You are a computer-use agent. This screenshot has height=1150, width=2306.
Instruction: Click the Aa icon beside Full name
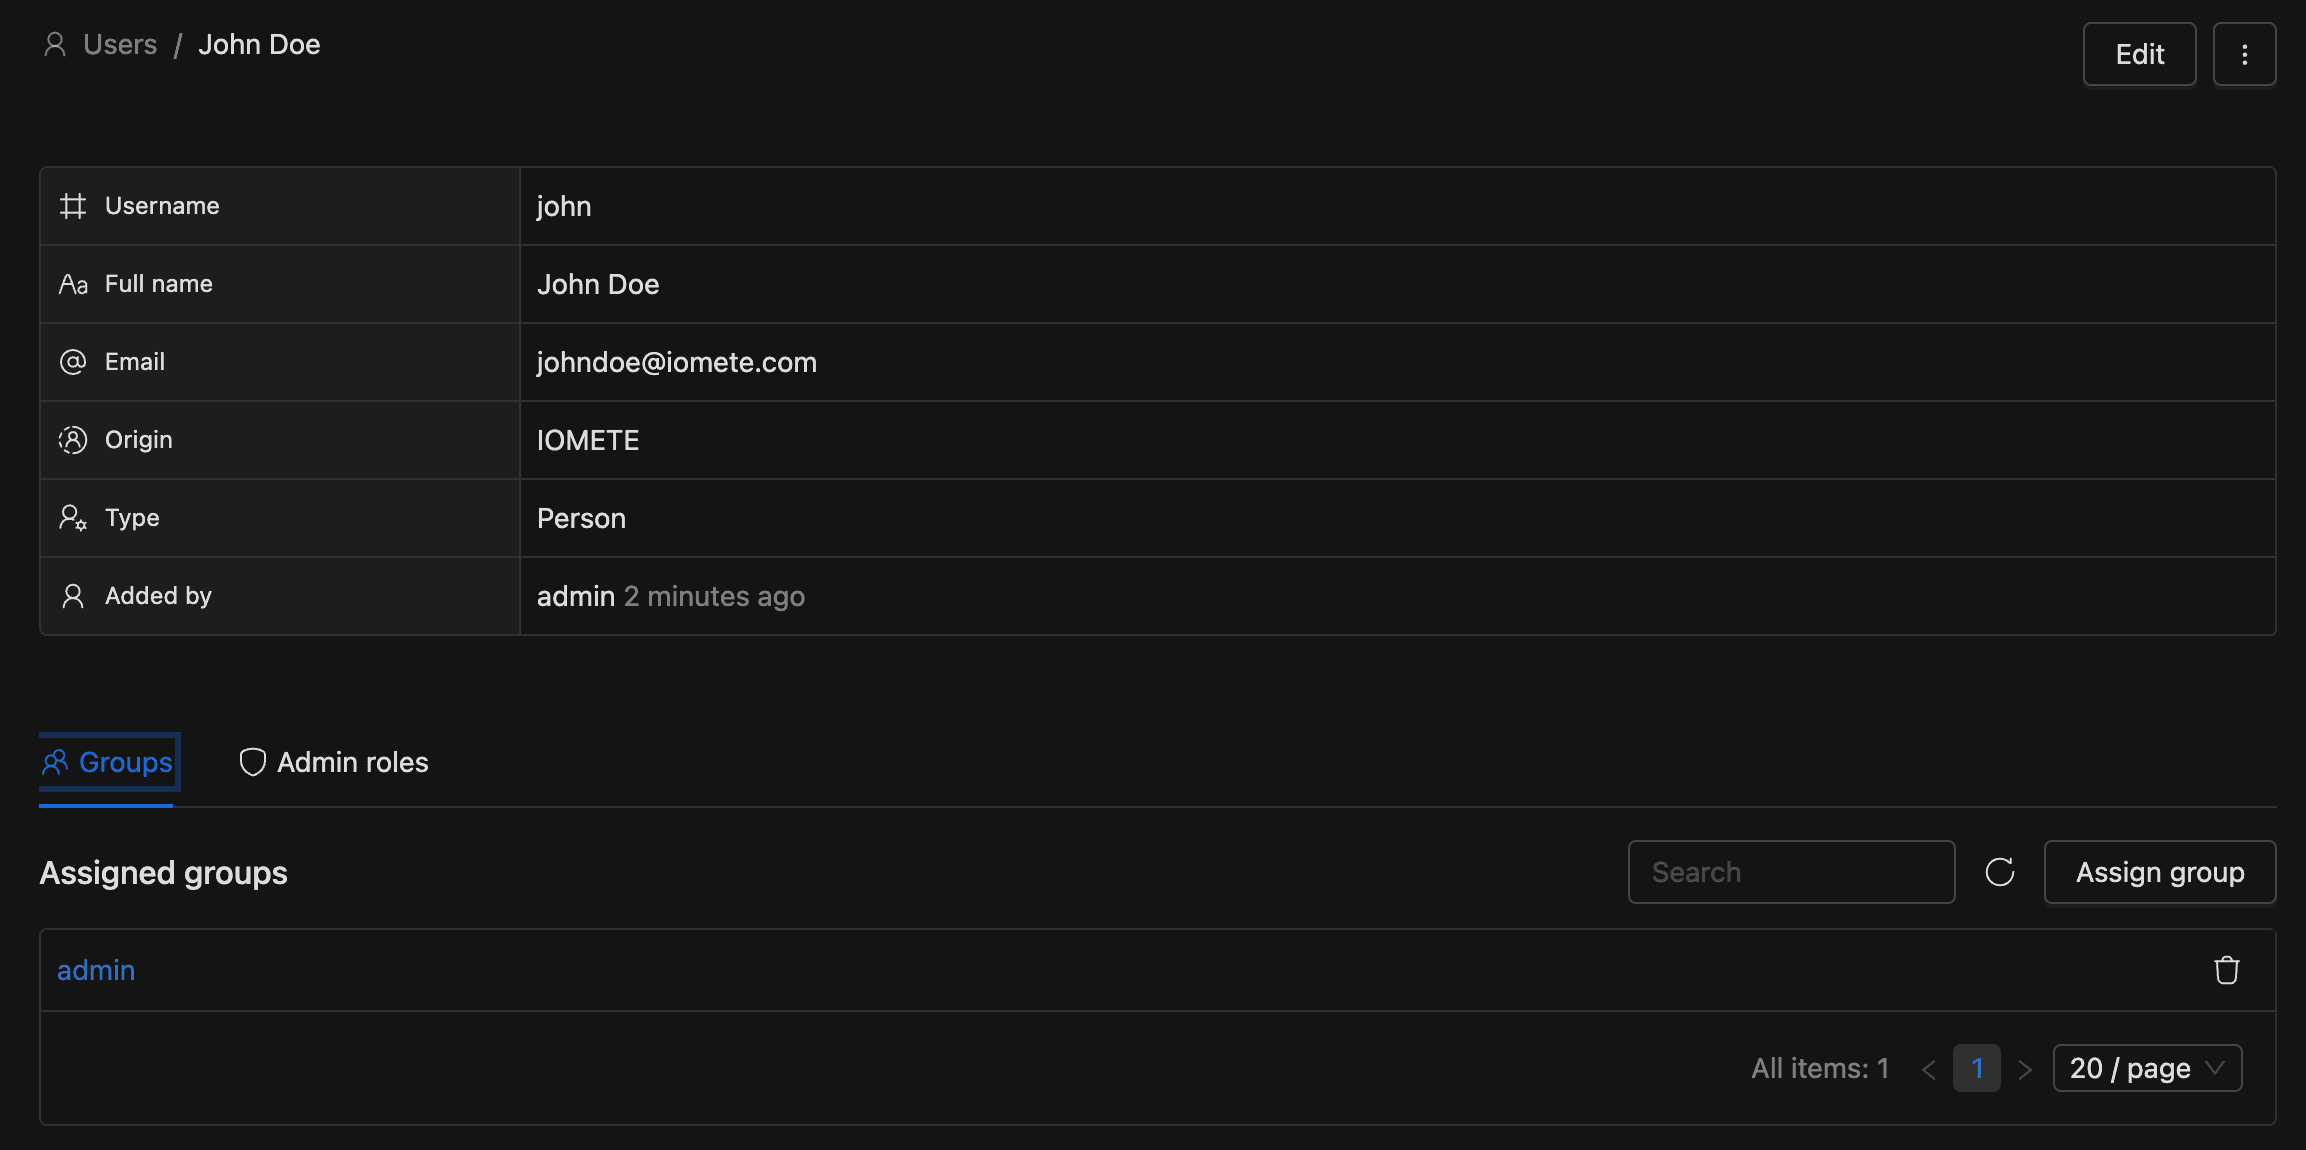click(73, 284)
